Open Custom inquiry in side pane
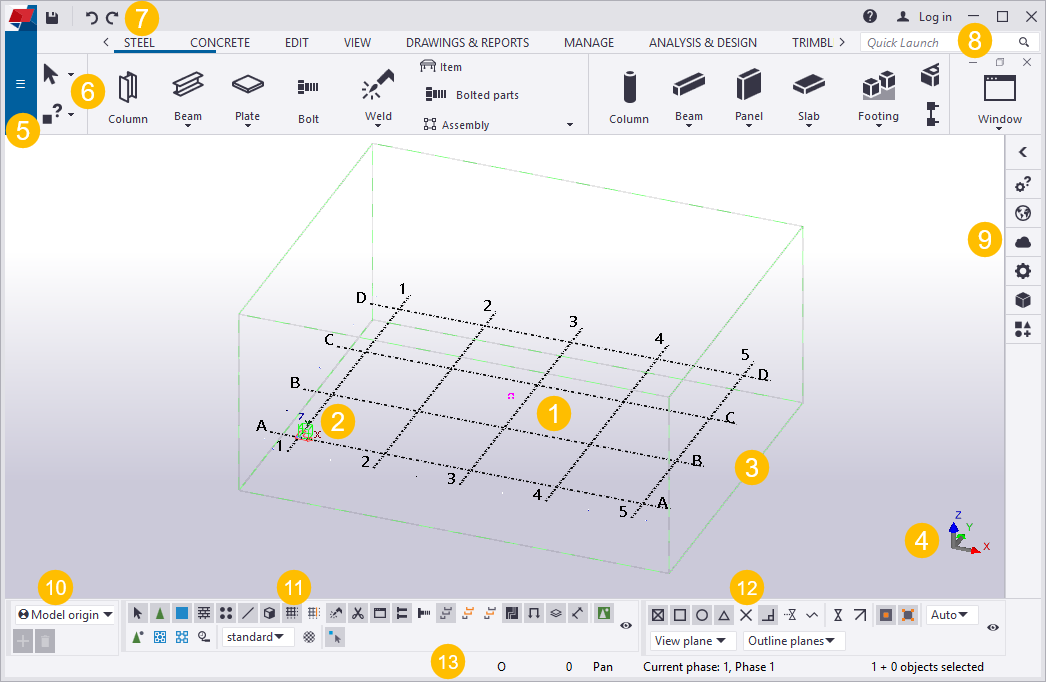 (1023, 184)
